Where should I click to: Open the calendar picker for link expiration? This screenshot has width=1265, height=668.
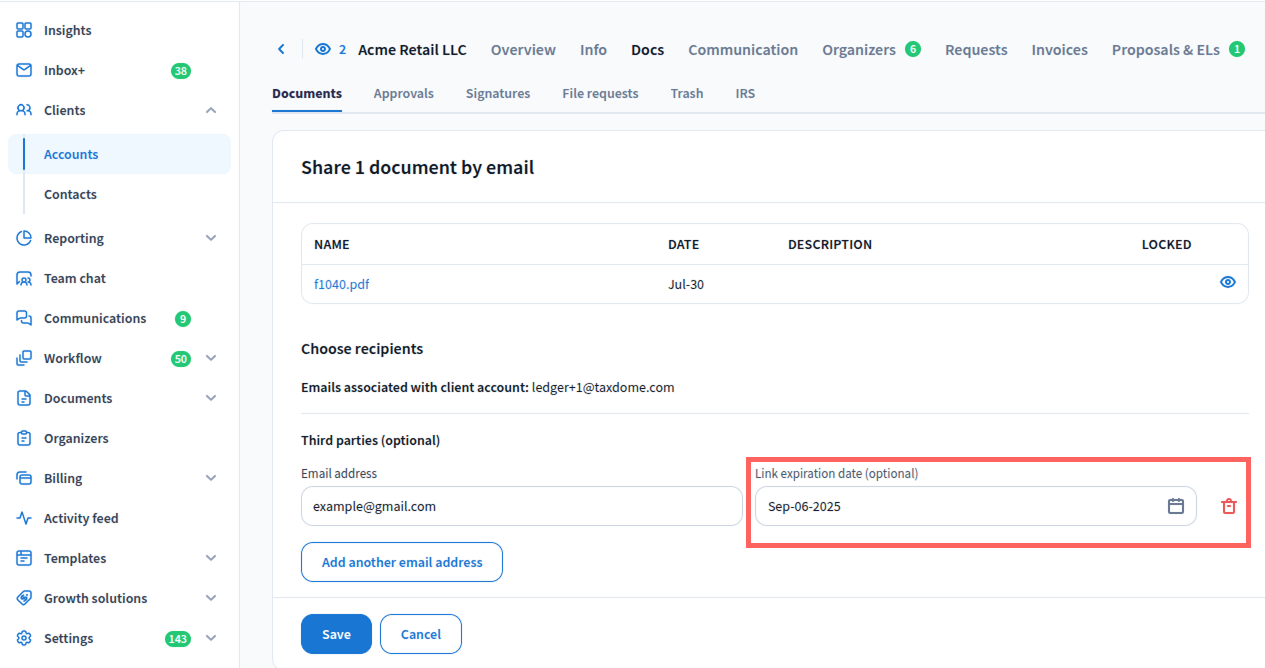[x=1176, y=506]
